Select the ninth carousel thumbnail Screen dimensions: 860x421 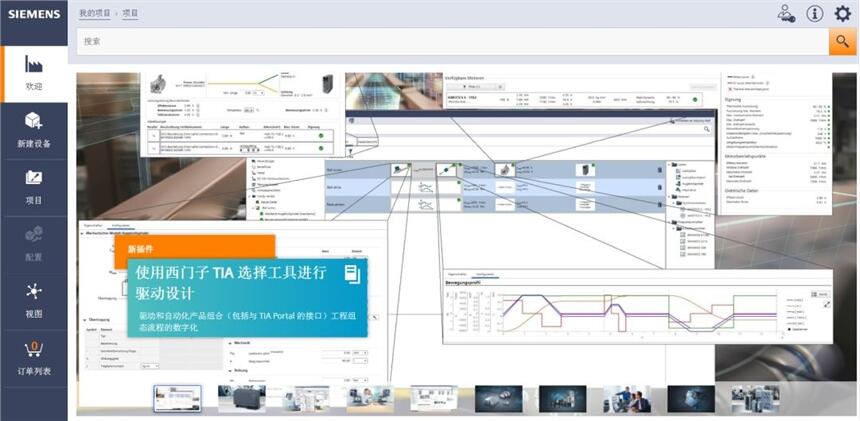(x=691, y=399)
